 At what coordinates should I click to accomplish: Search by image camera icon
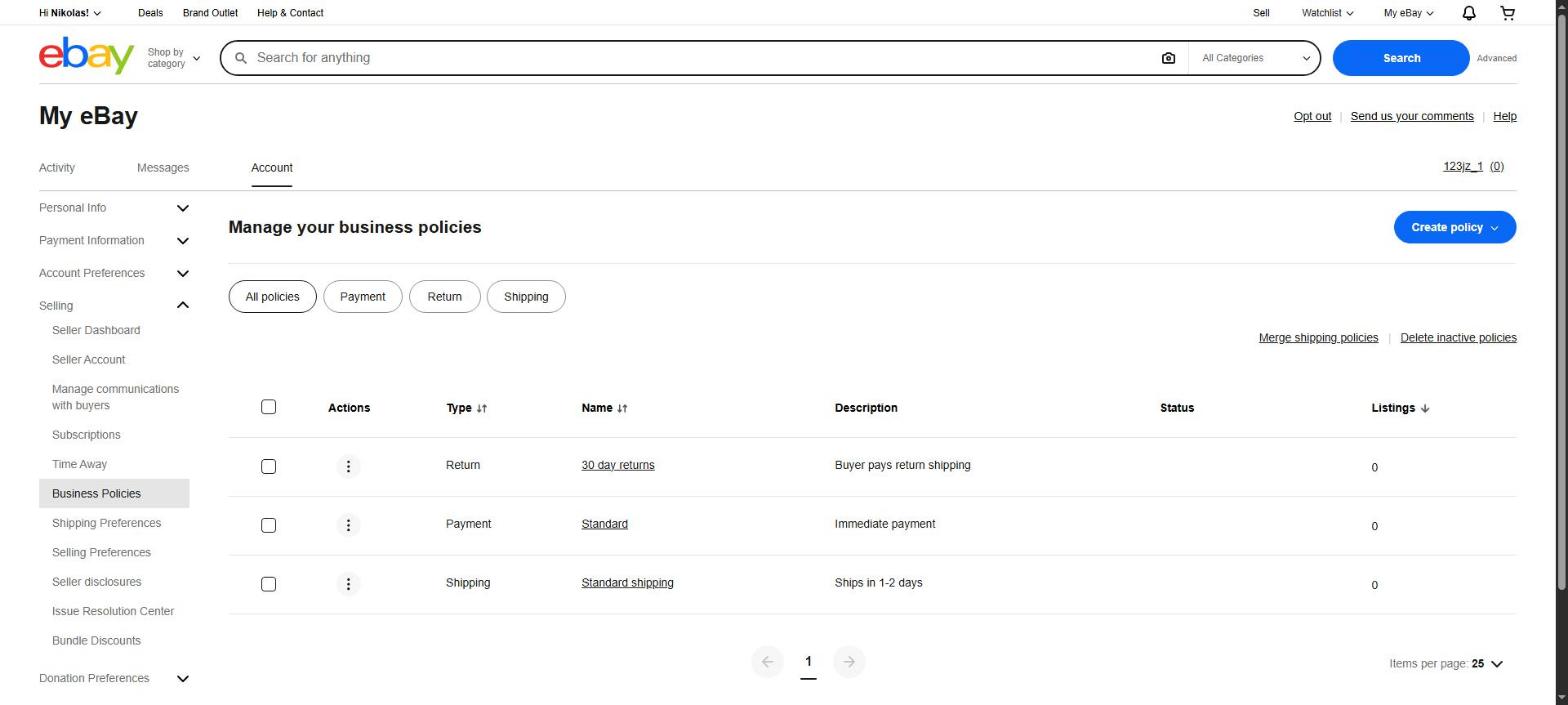tap(1168, 58)
